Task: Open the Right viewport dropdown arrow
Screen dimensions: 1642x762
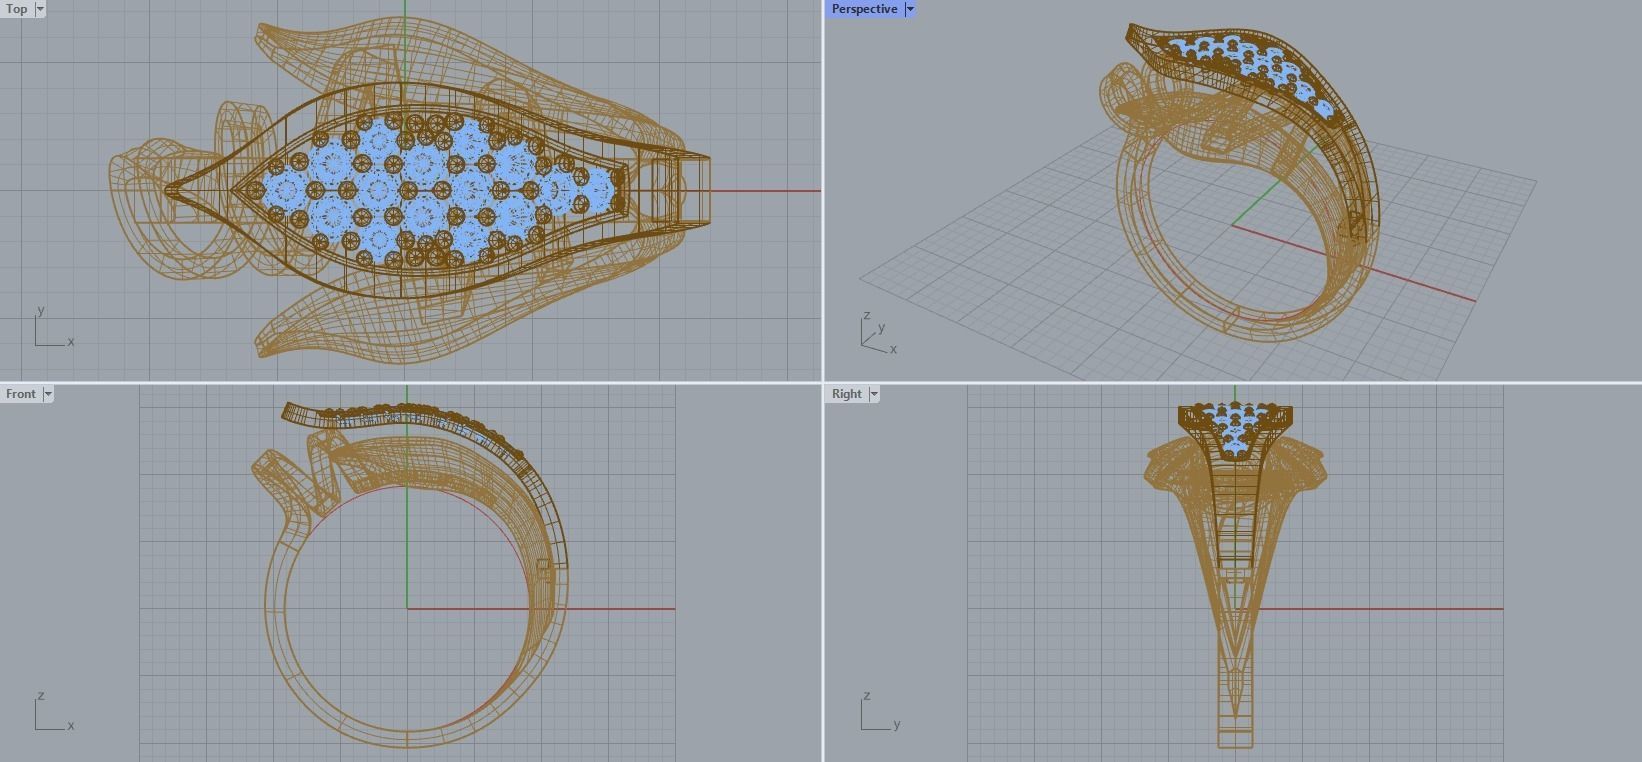Action: (x=874, y=394)
